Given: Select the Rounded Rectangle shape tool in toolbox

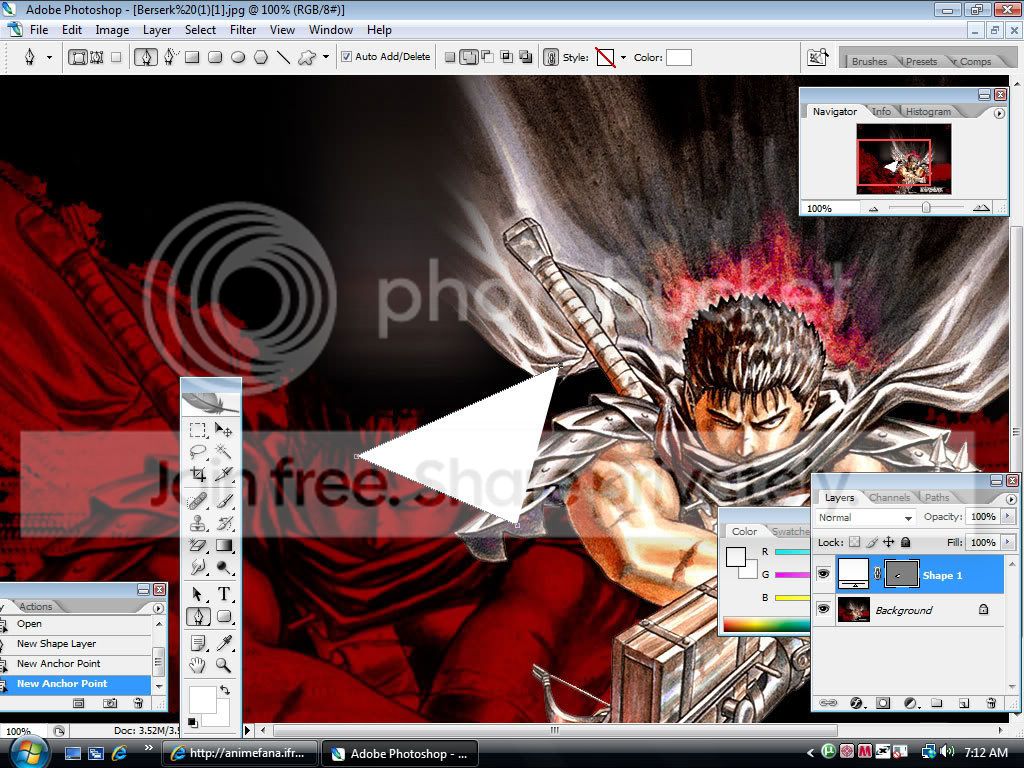Looking at the screenshot, I should point(224,616).
